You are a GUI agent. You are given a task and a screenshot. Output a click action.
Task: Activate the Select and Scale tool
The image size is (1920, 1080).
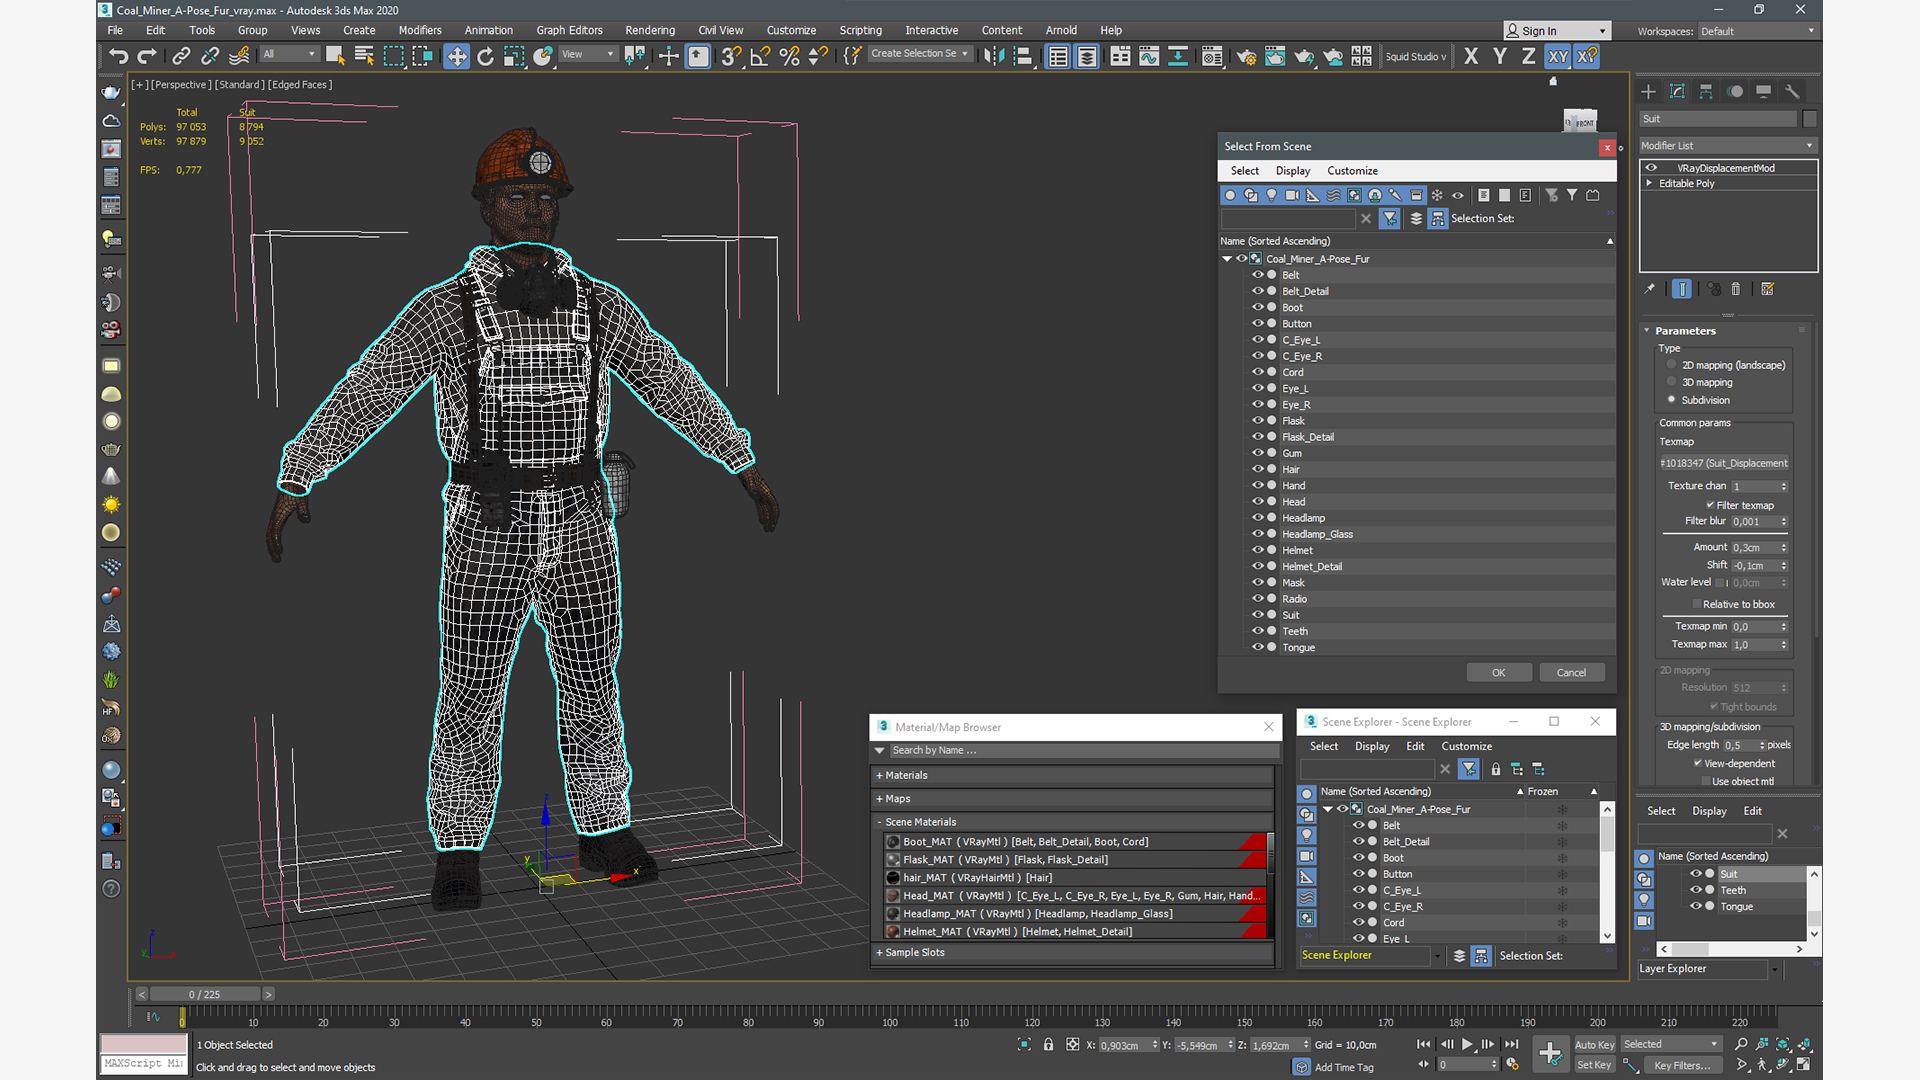514,56
